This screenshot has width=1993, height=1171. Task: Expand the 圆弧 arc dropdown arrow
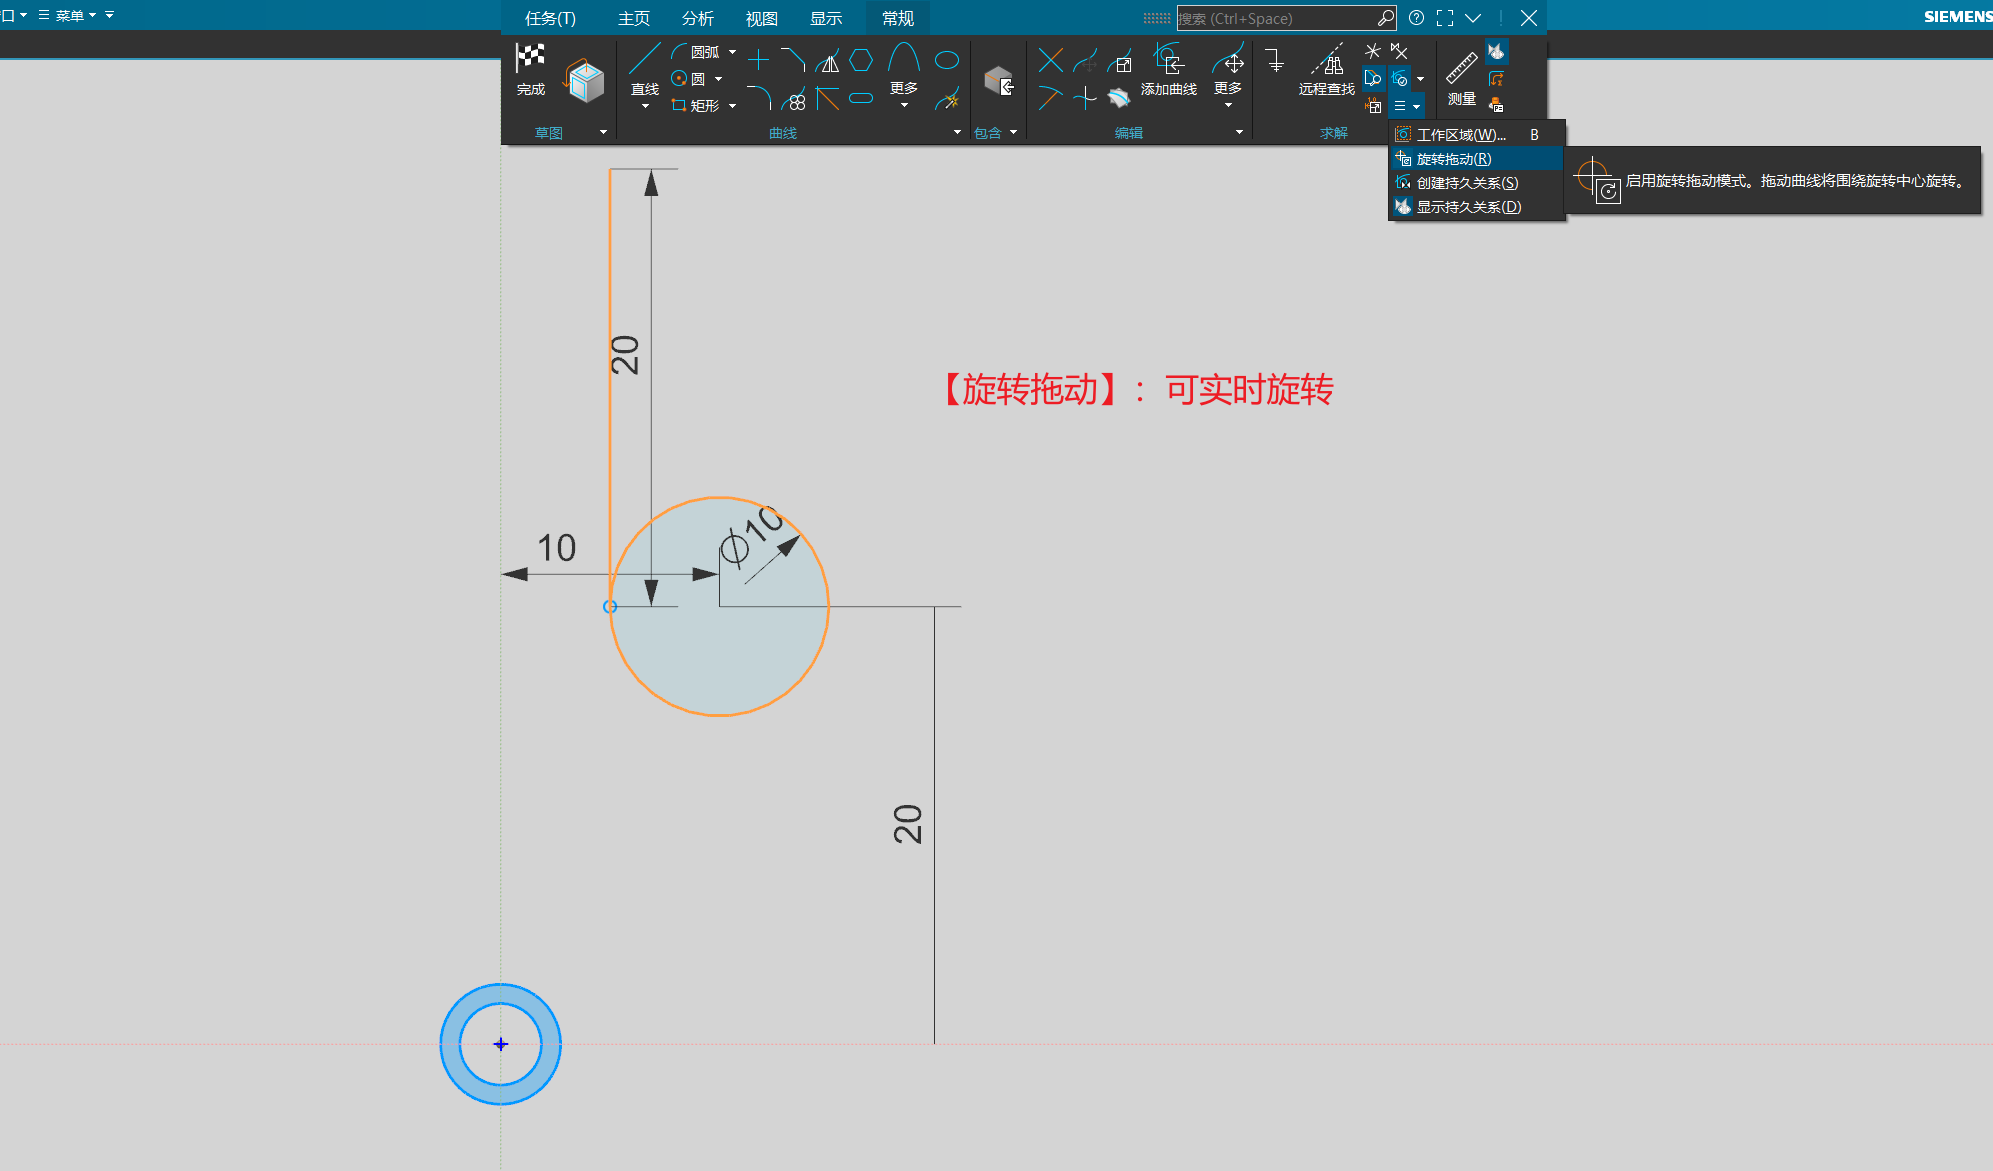[733, 52]
